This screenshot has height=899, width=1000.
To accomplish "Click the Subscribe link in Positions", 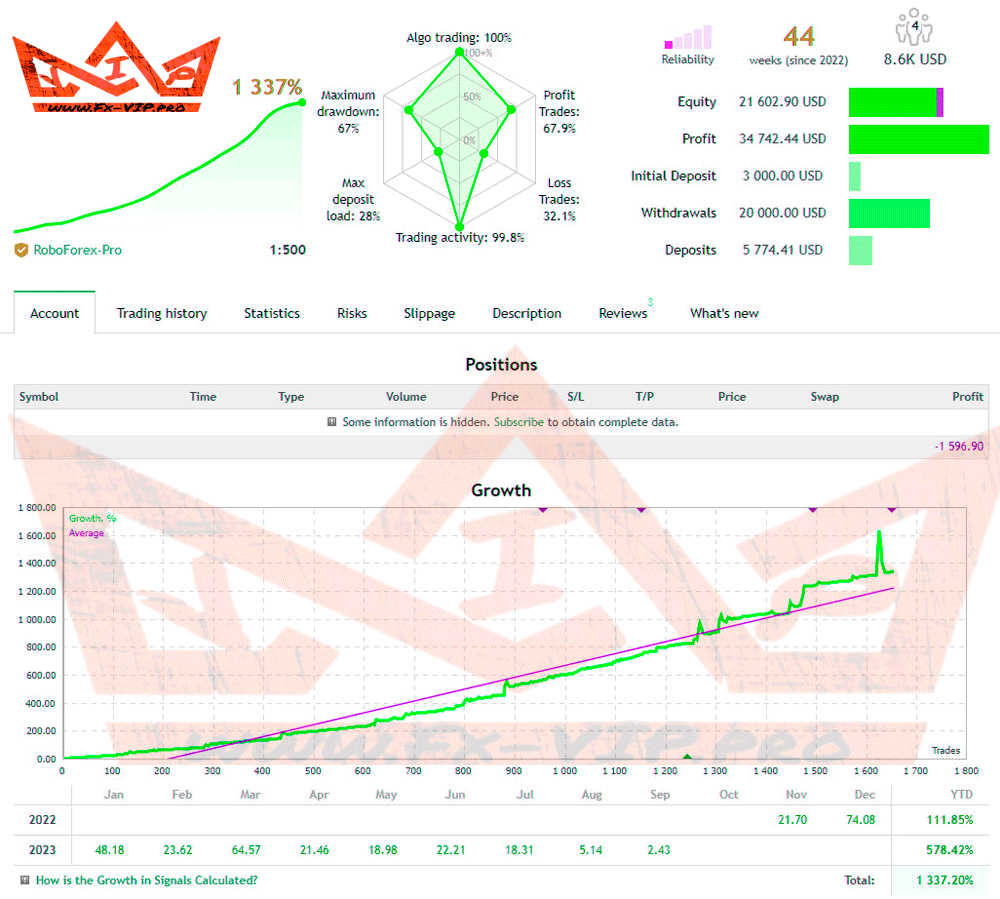I will tap(519, 422).
